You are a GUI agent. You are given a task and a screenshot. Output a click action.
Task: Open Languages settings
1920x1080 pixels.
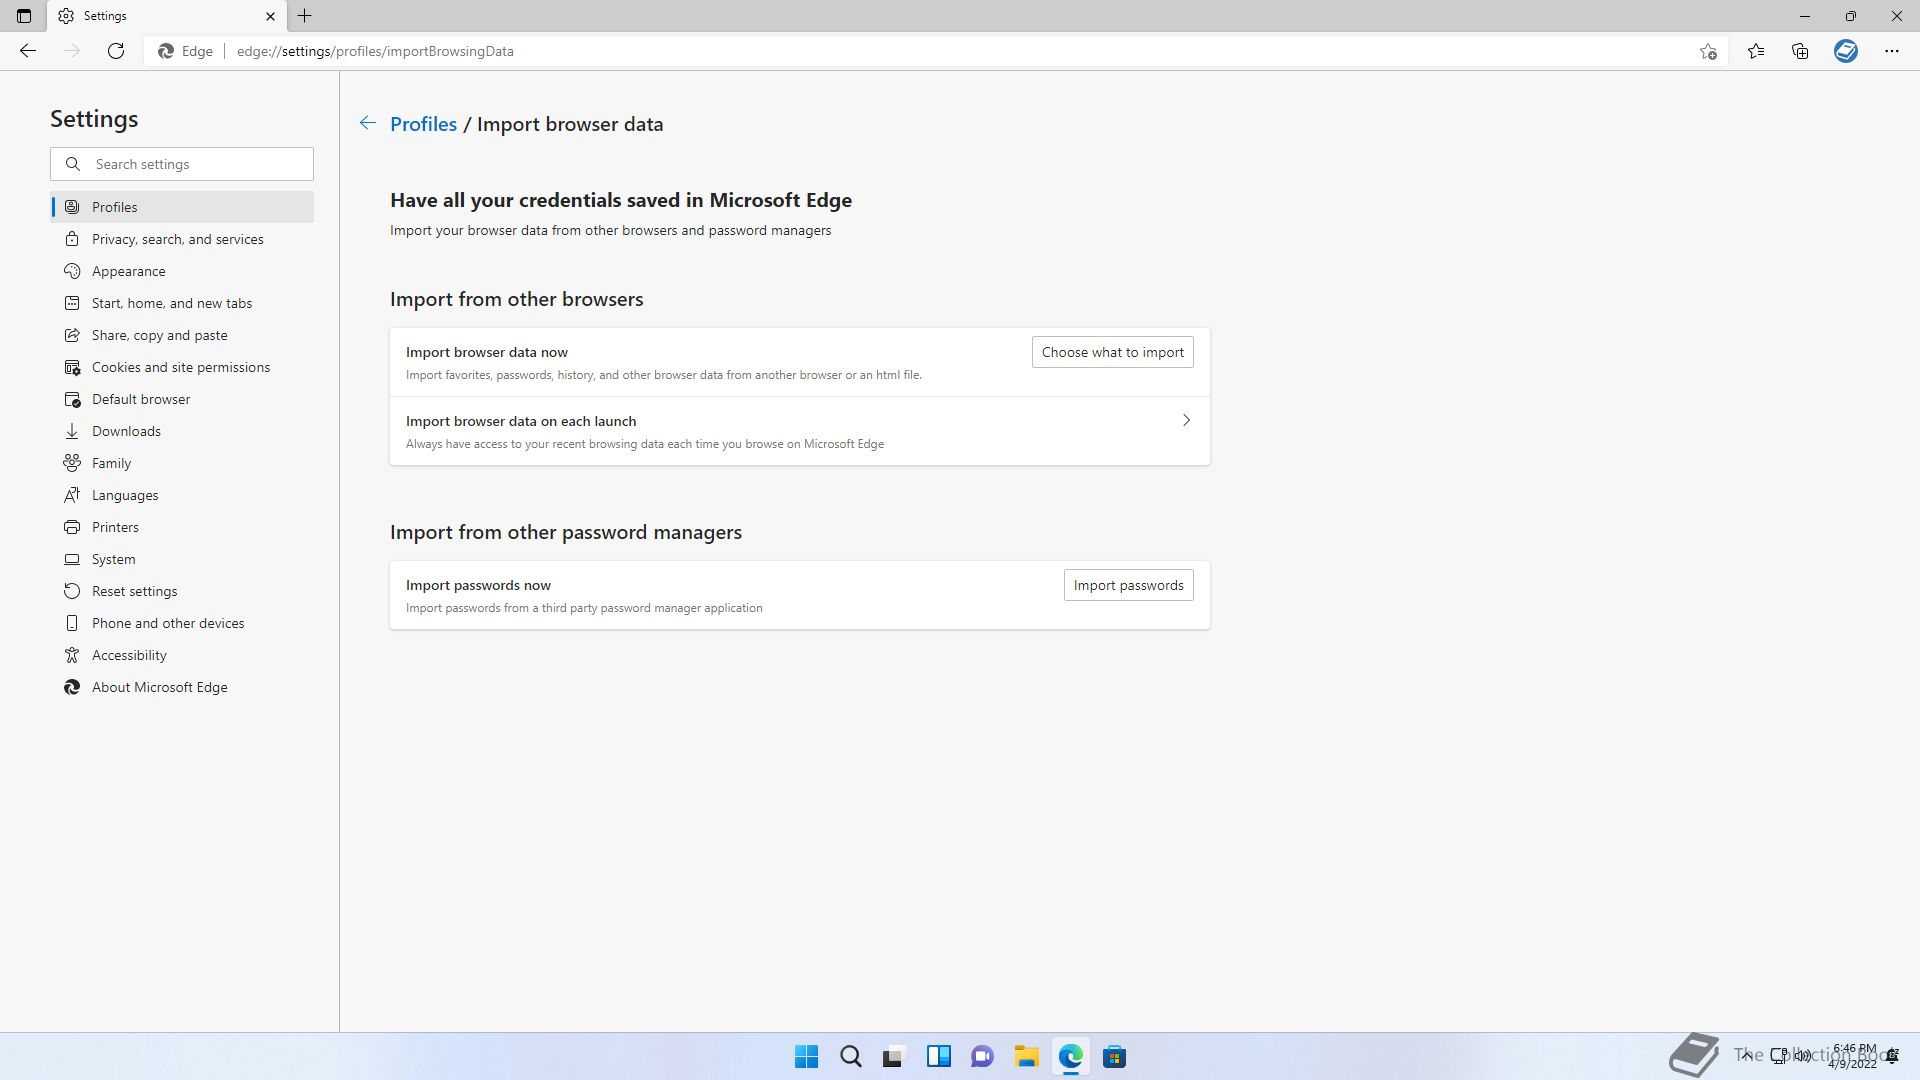click(x=182, y=495)
